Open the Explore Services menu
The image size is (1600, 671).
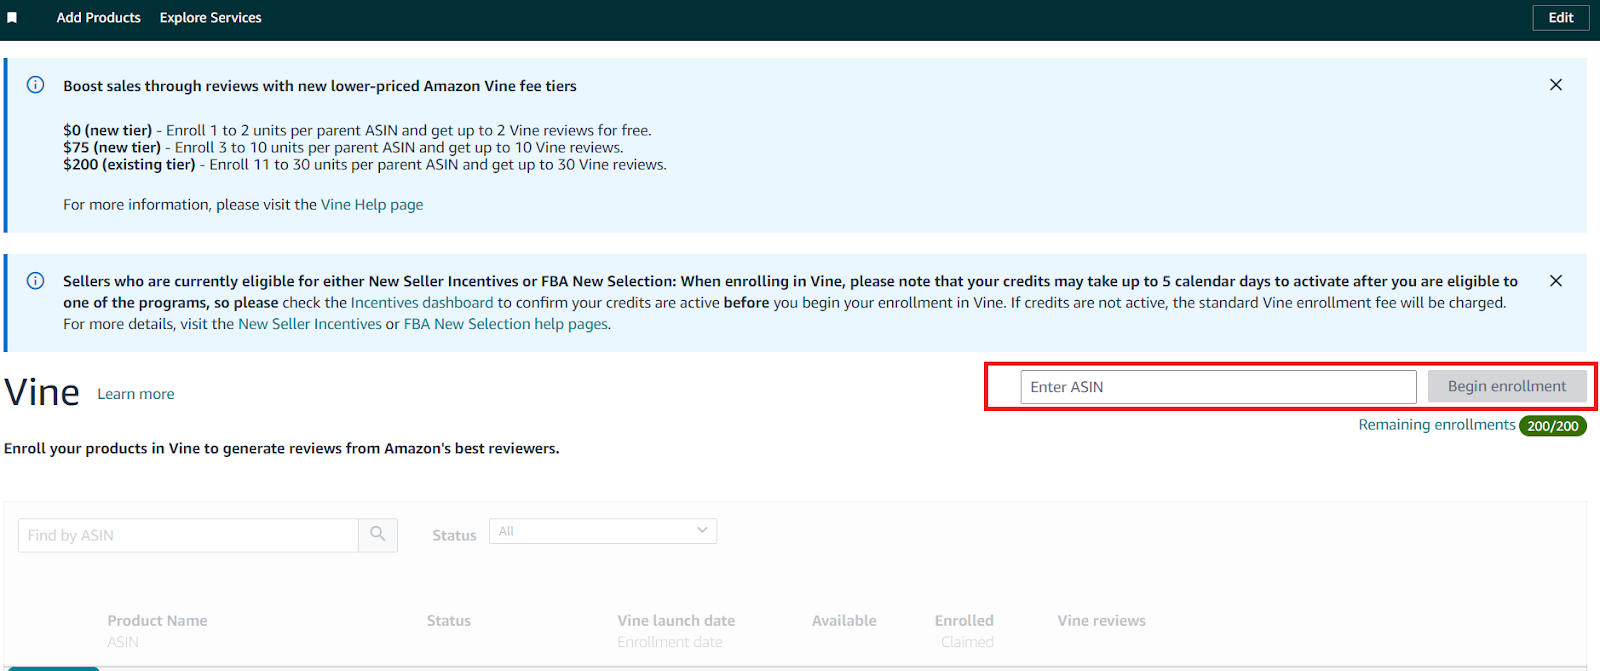point(210,18)
